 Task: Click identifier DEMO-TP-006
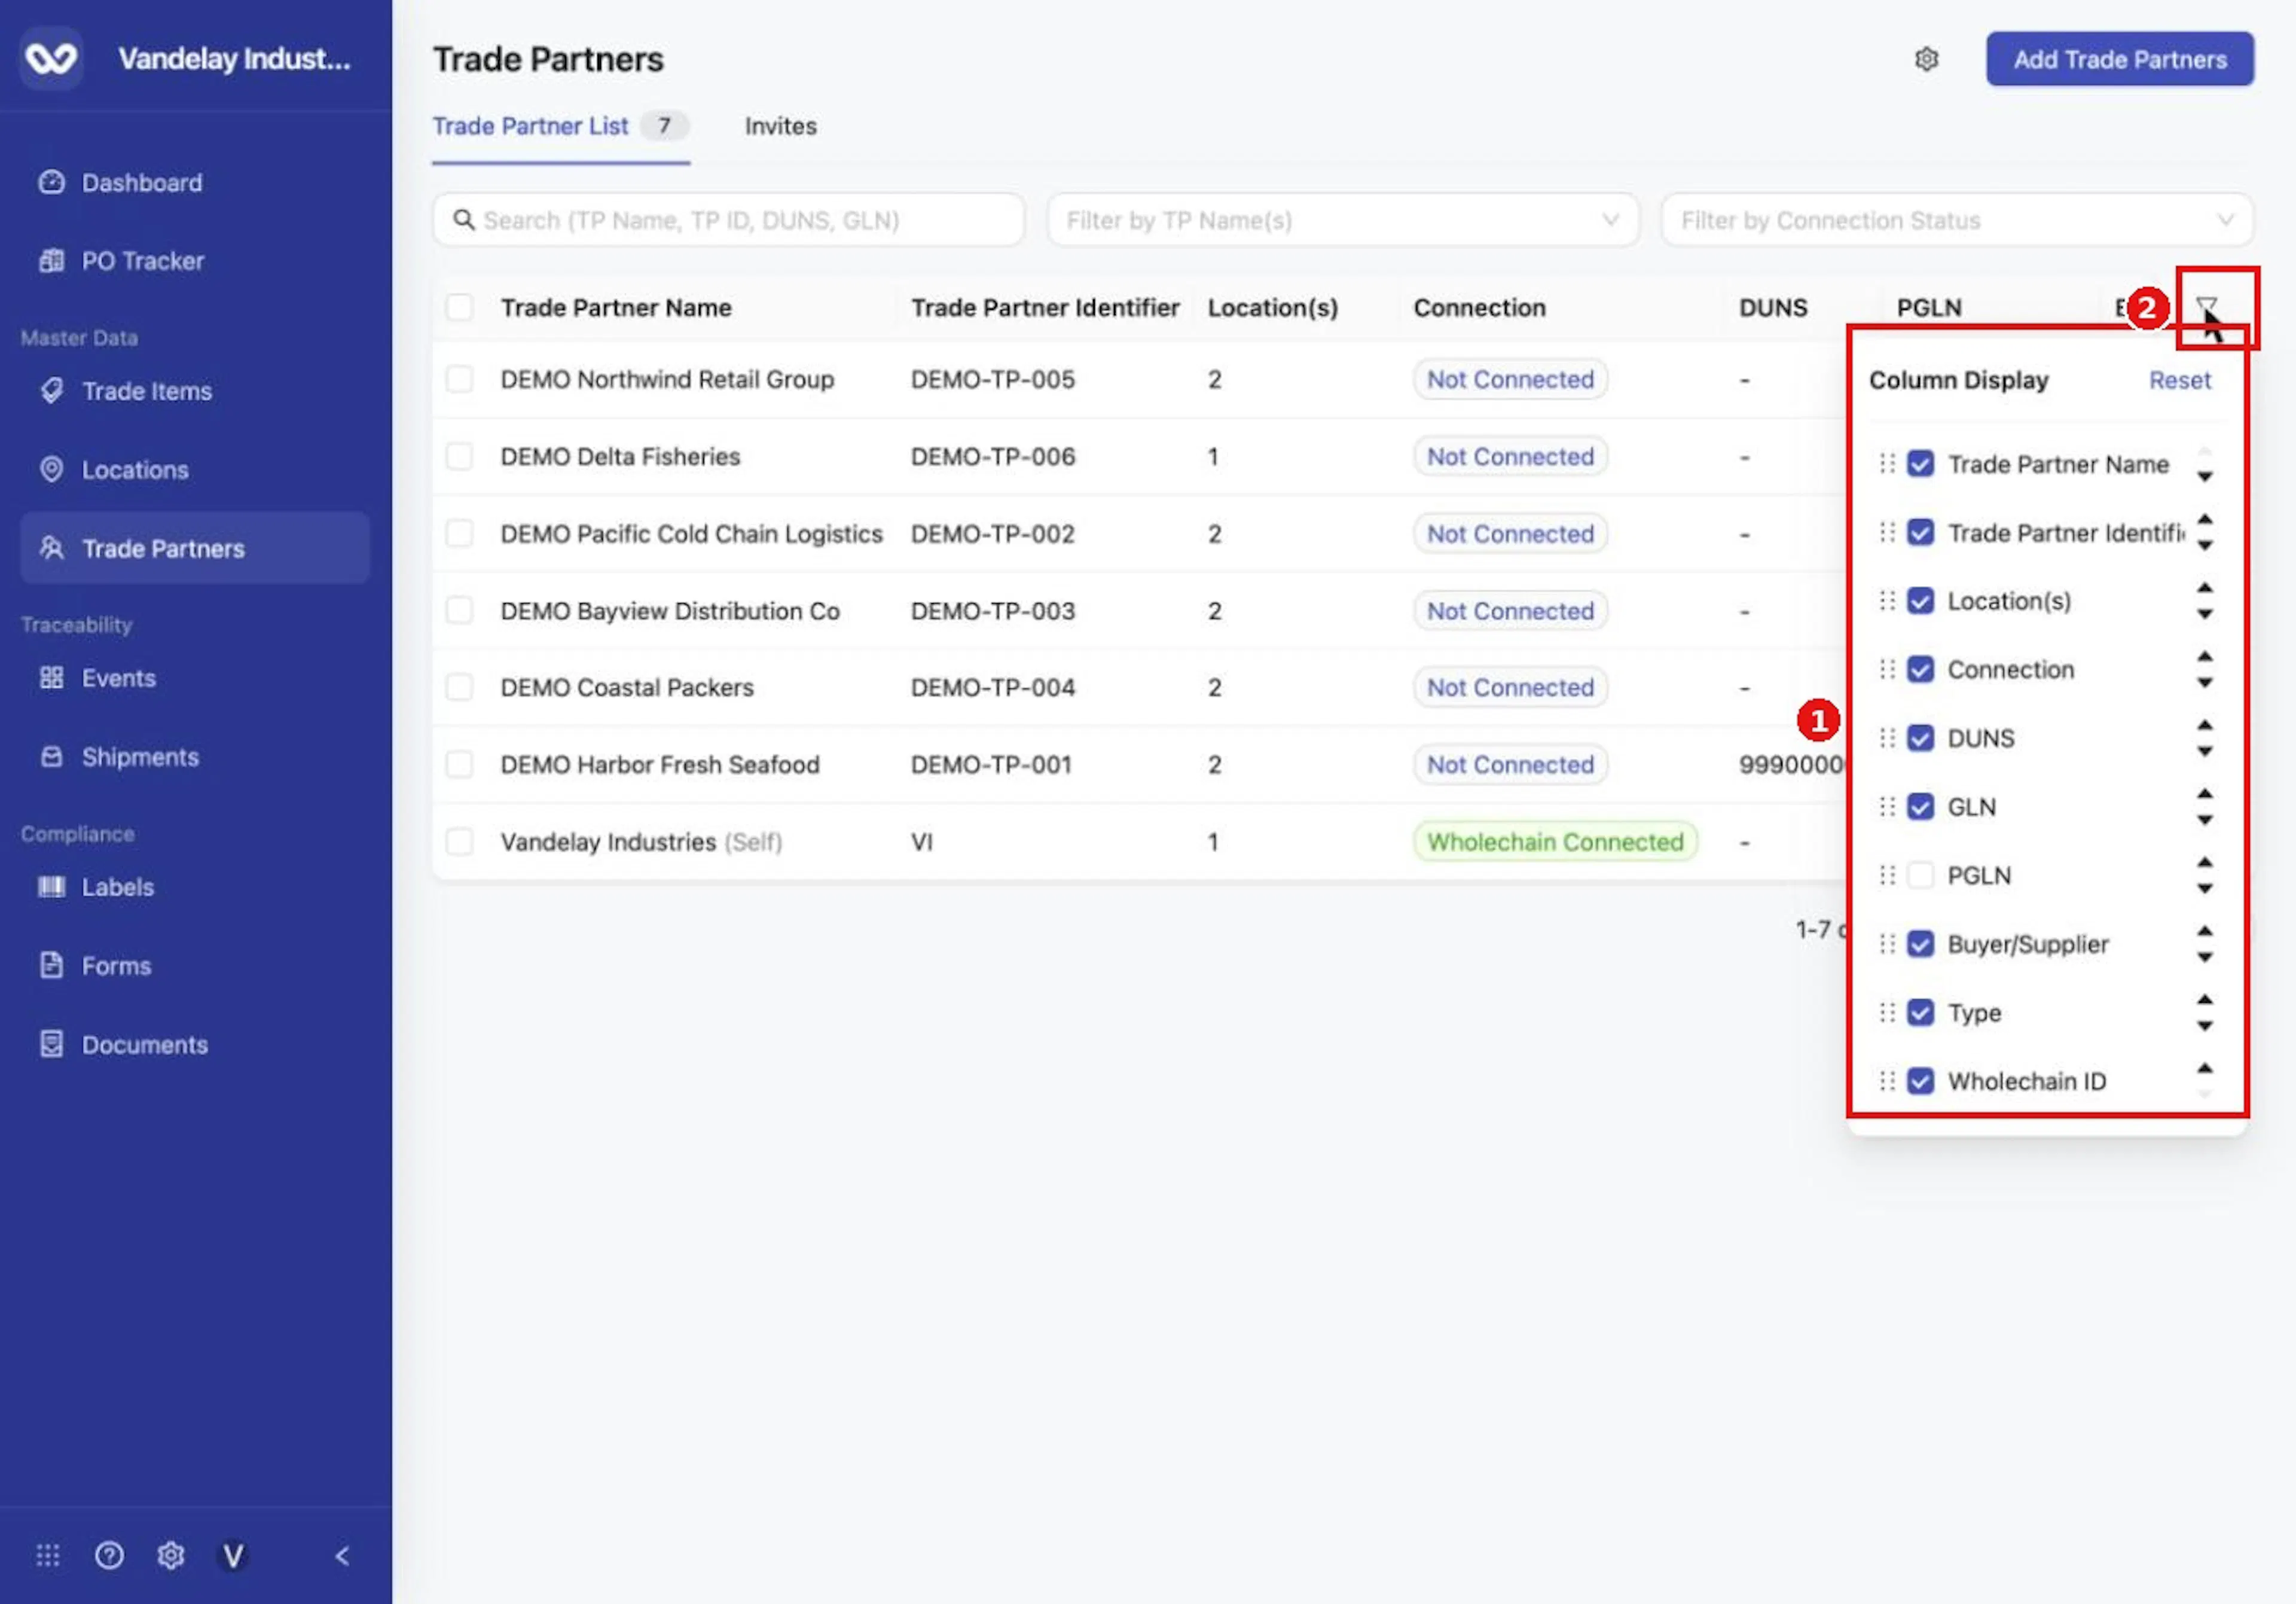[992, 456]
